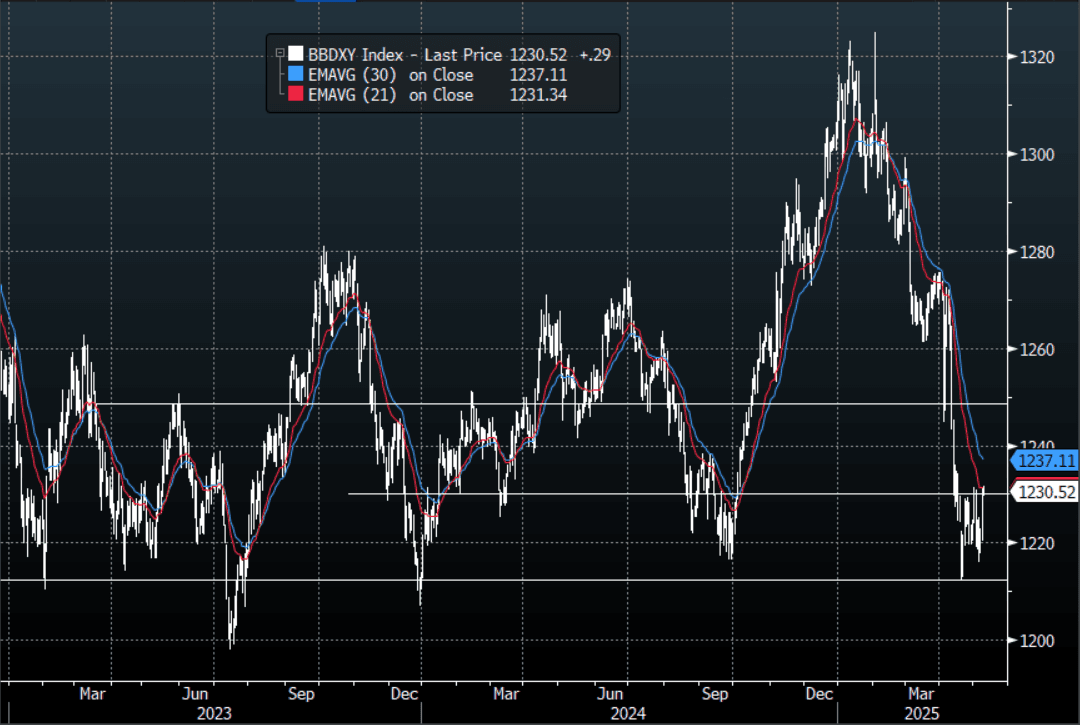Click the white 1230.52 last price tag
Screen dimensions: 1080x725
[x=1045, y=491]
